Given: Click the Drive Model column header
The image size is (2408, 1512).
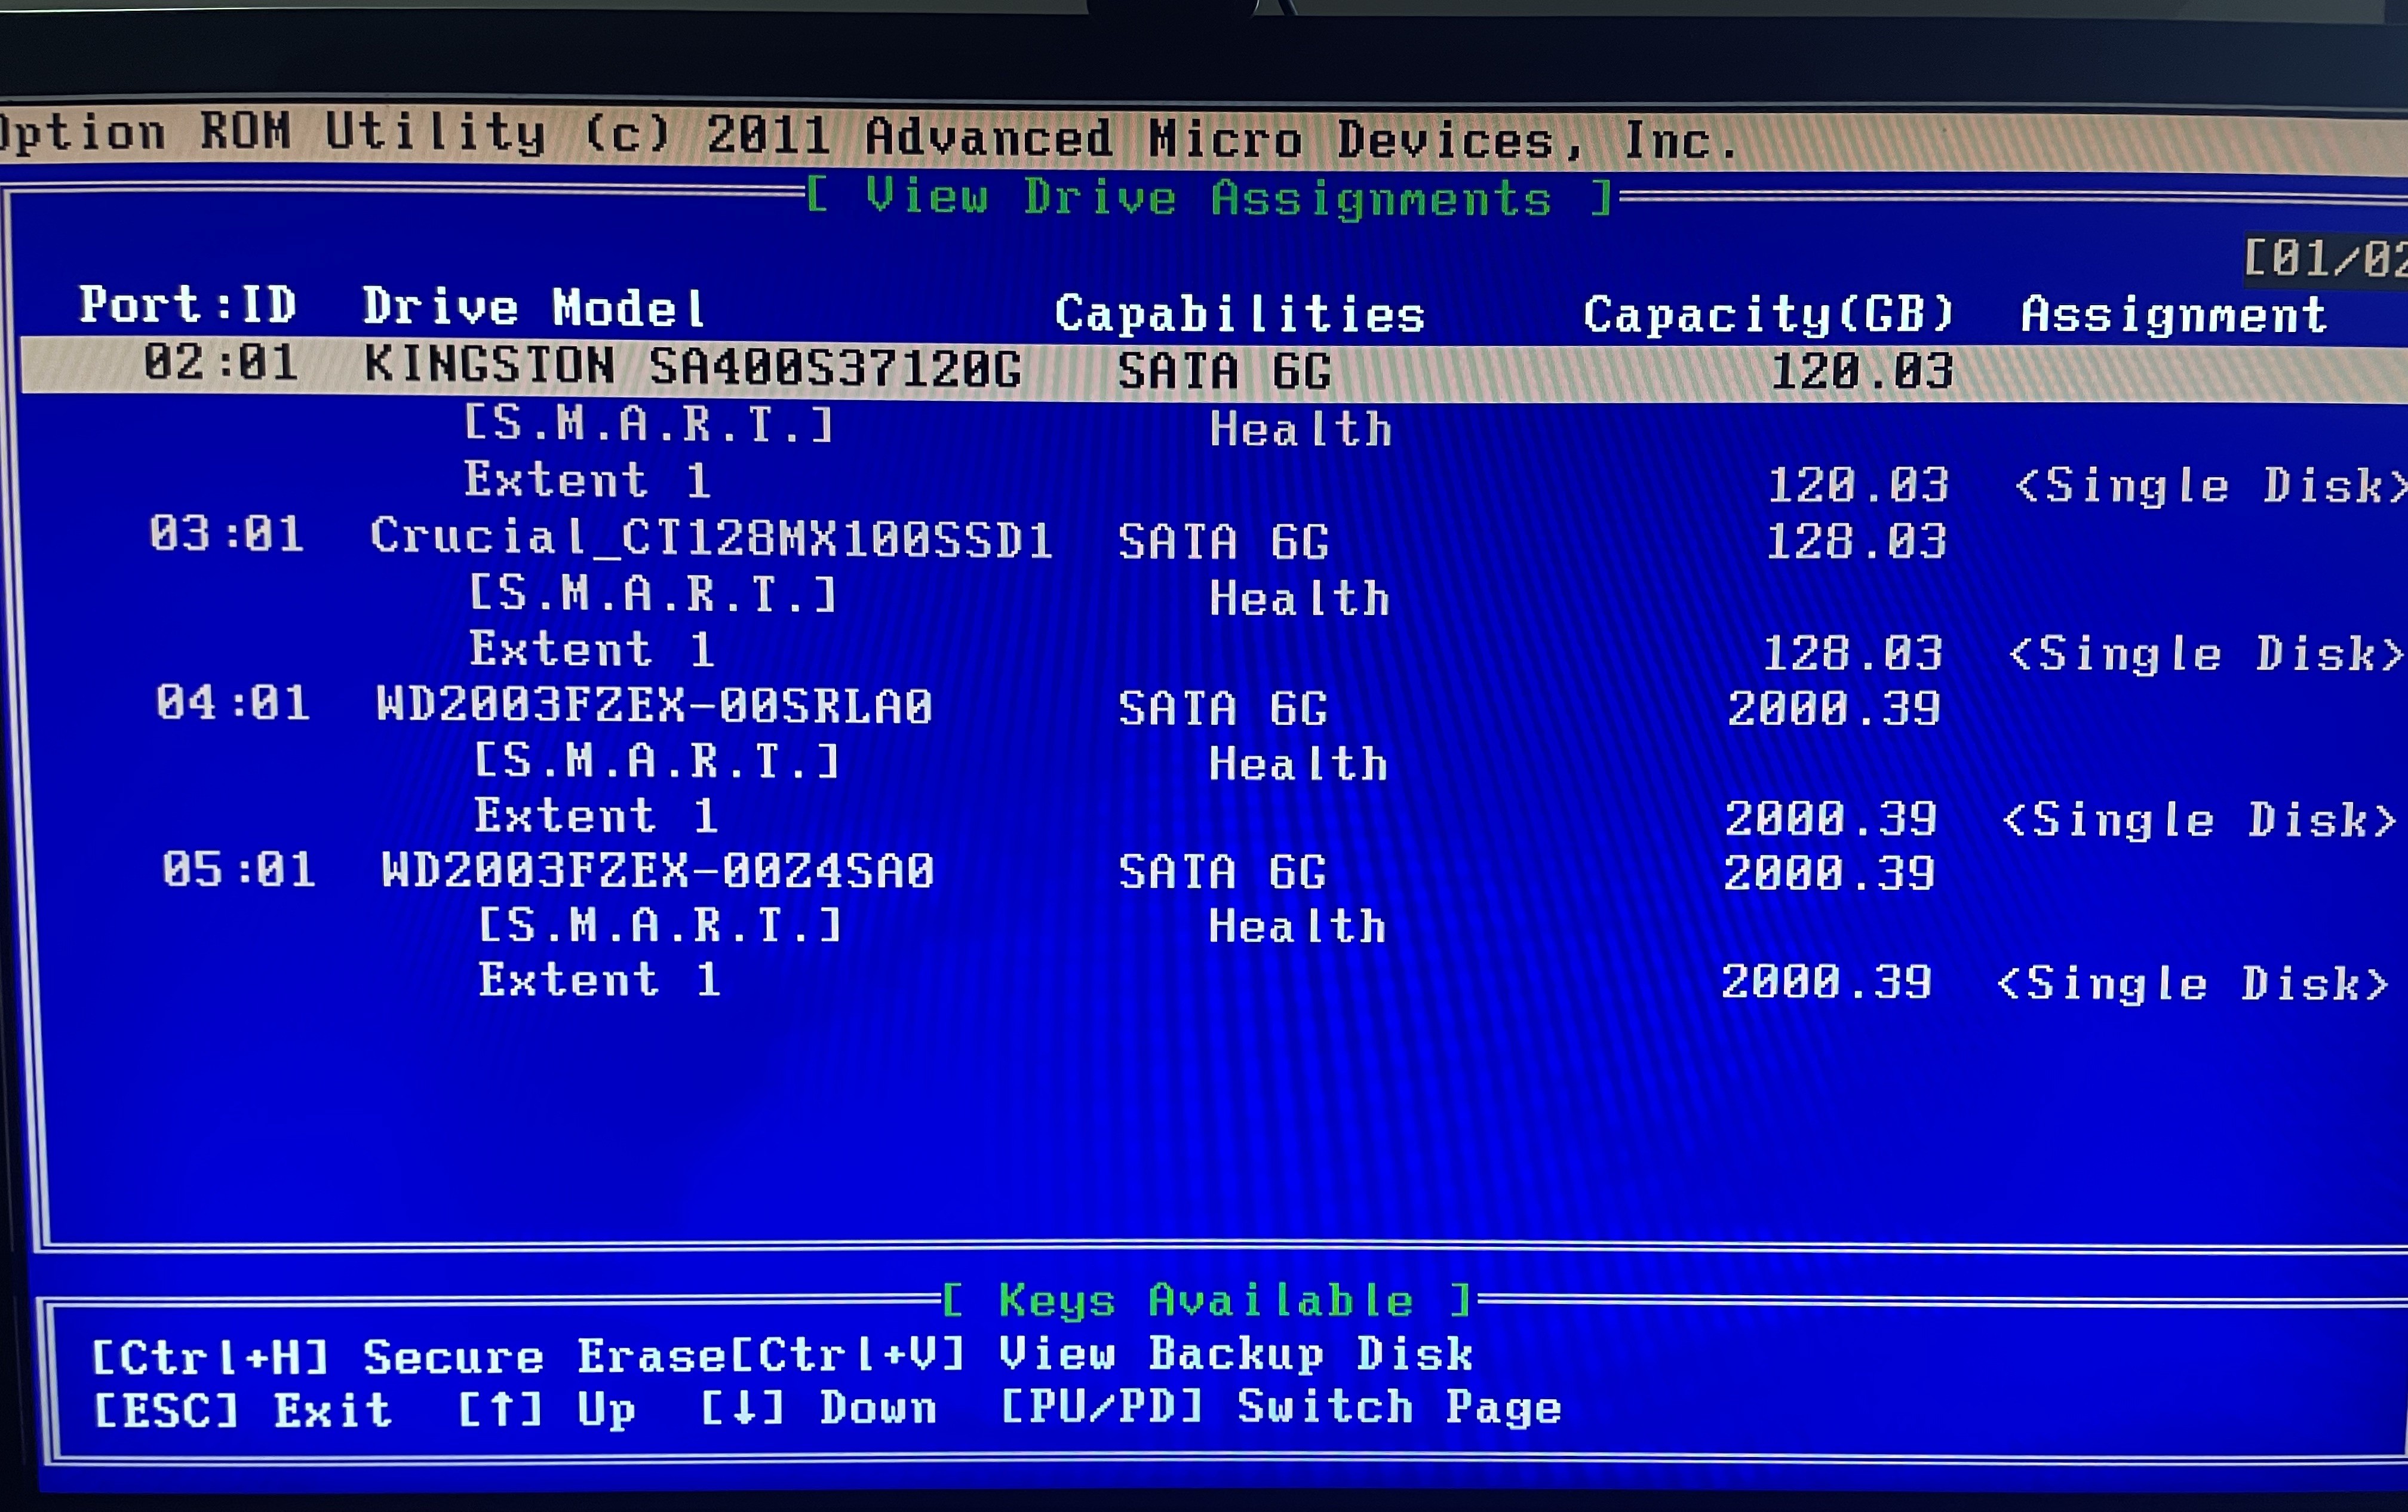Looking at the screenshot, I should (x=534, y=308).
